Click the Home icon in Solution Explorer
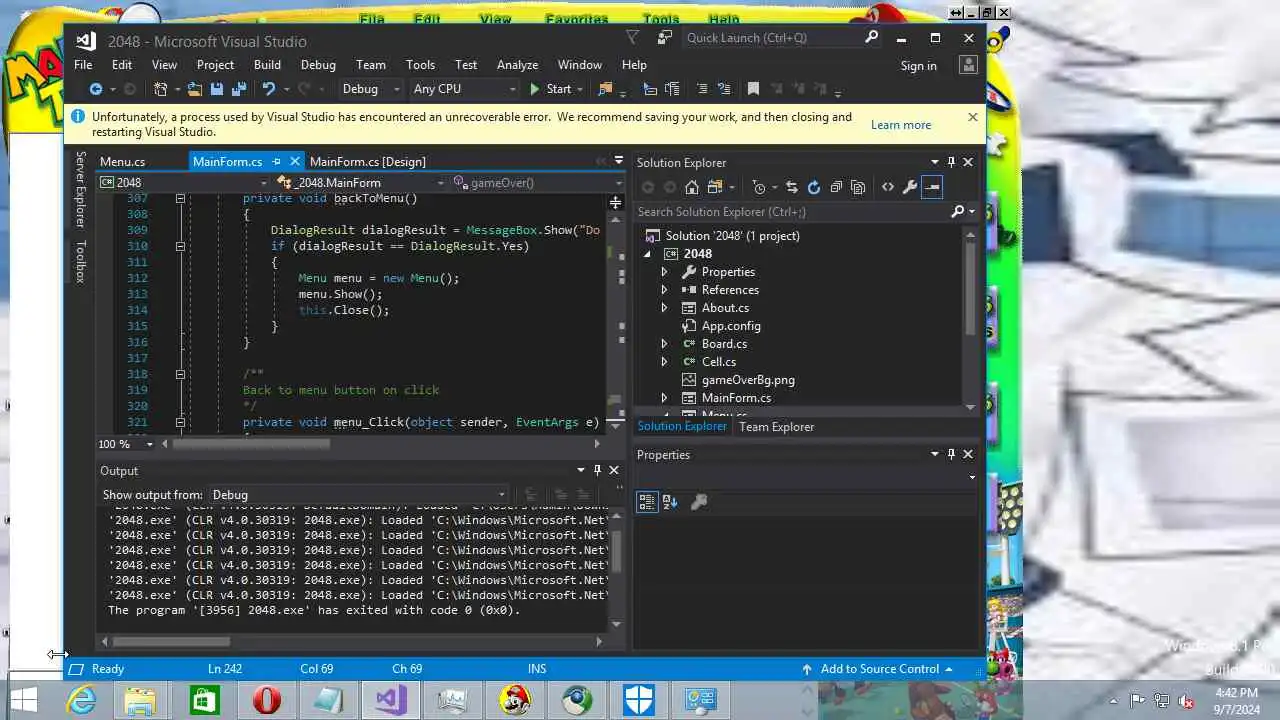 coord(691,187)
